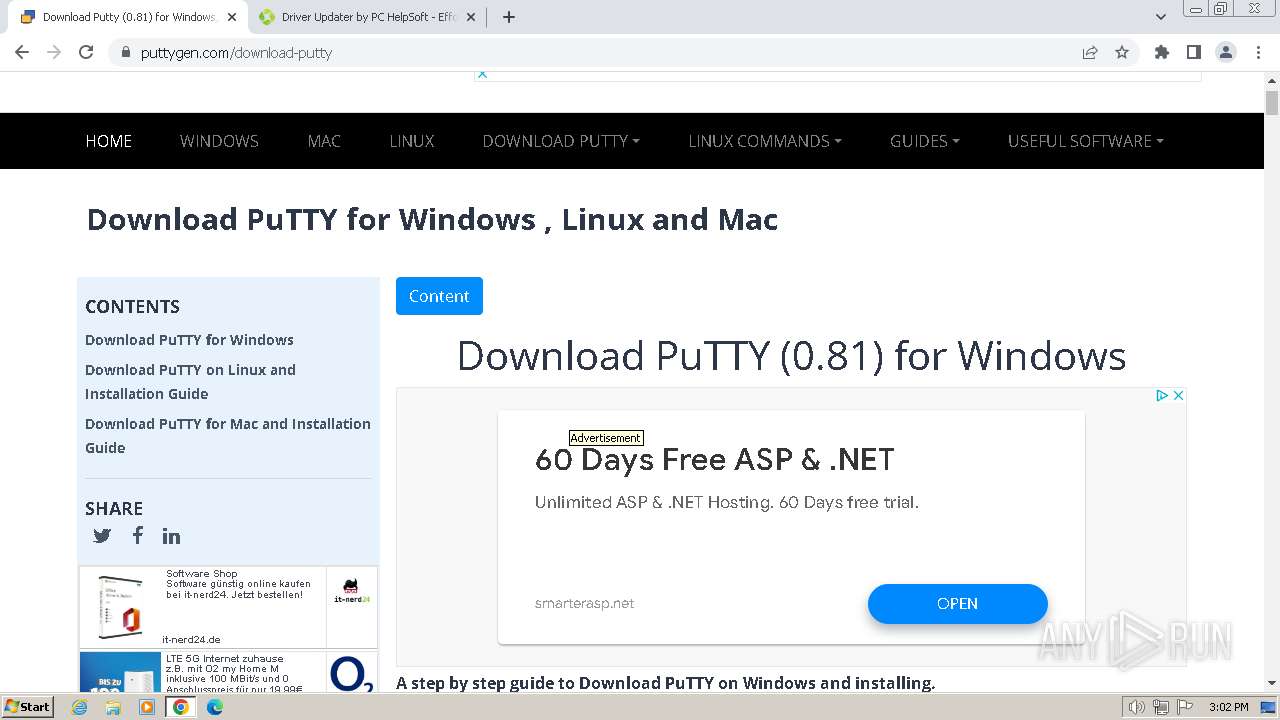1280x720 pixels.
Task: Expand the Guides nav dropdown
Action: click(925, 141)
